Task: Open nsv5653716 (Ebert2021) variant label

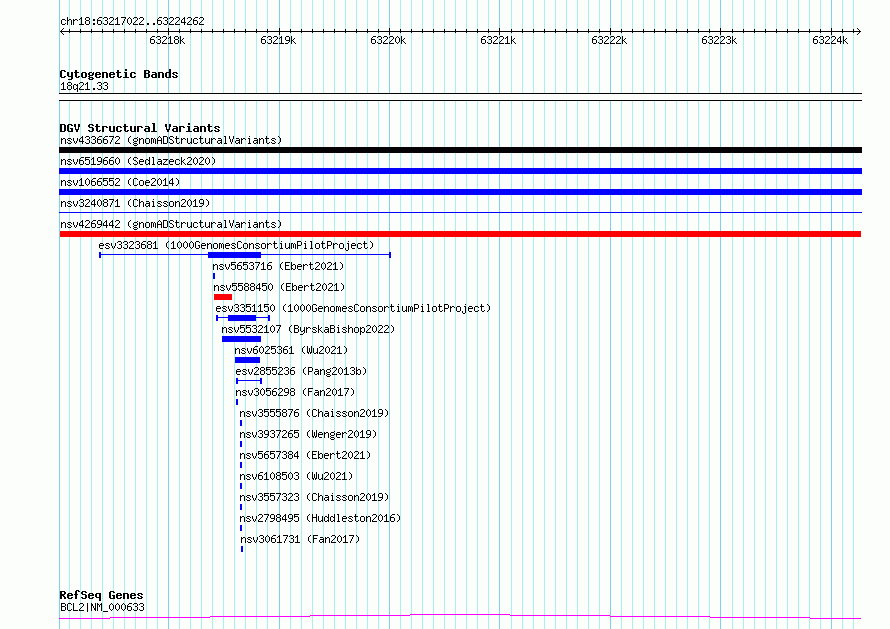Action: pyautogui.click(x=278, y=266)
